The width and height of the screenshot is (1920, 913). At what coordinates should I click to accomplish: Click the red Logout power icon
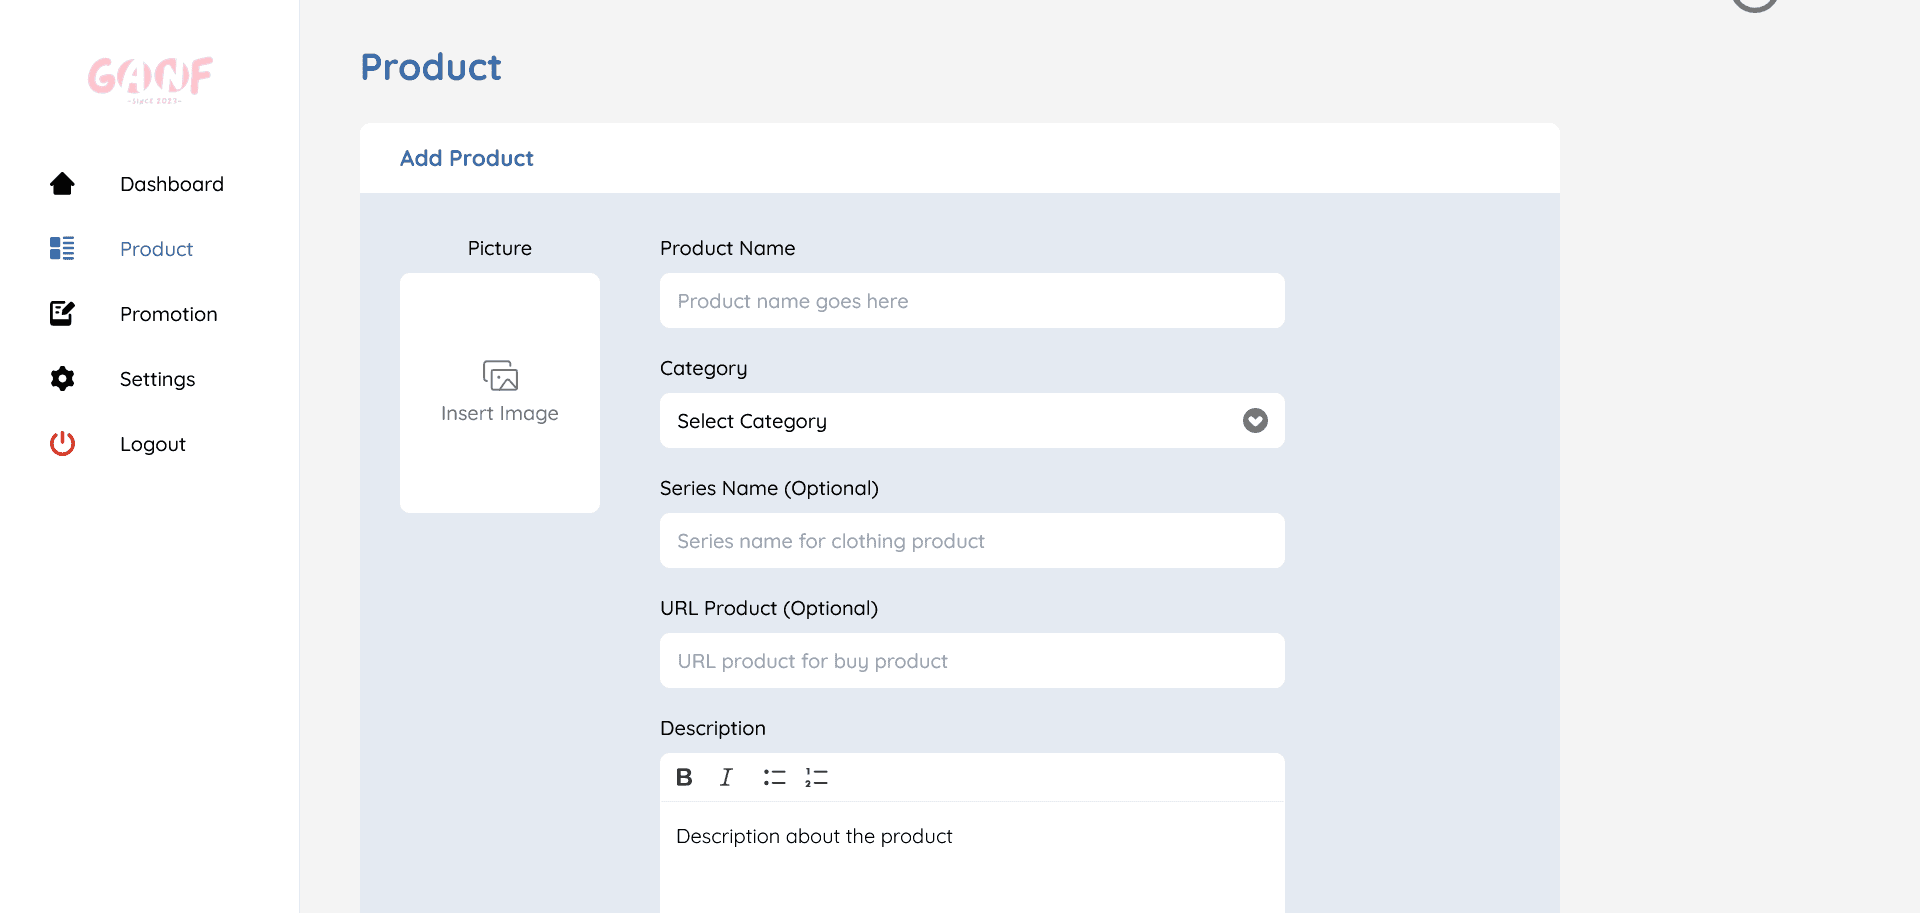coord(62,444)
